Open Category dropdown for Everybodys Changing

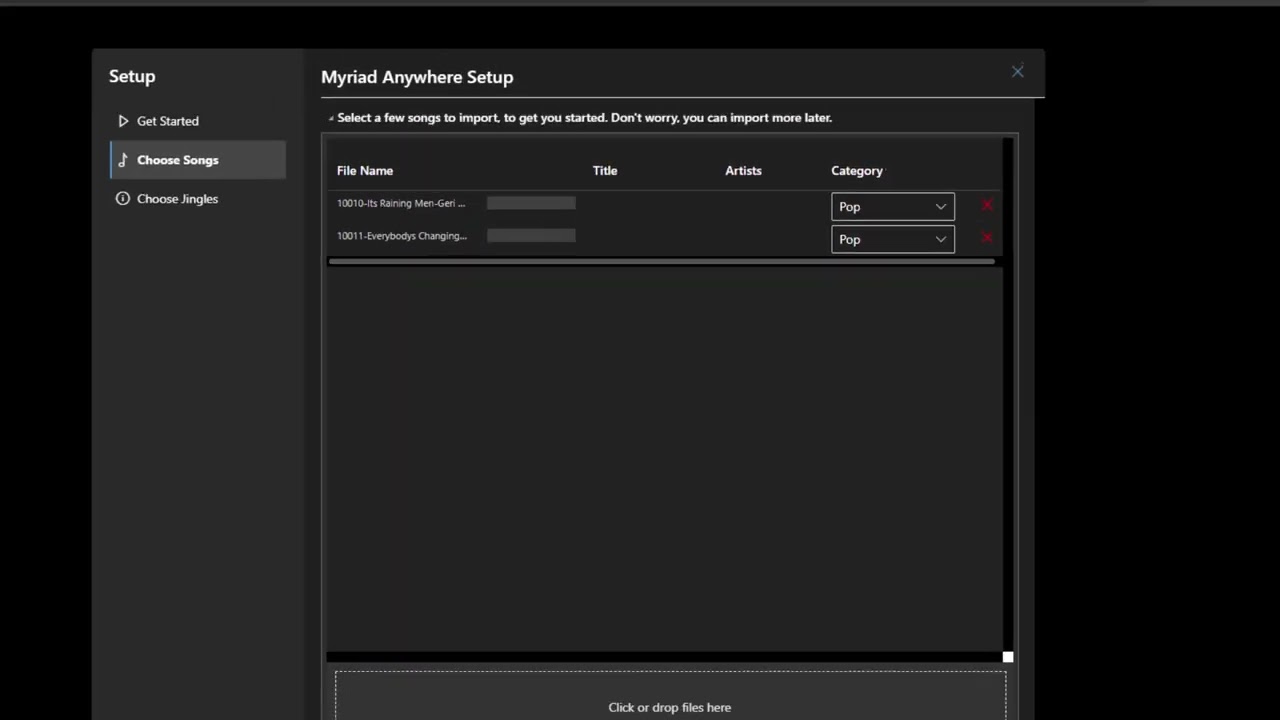point(893,239)
